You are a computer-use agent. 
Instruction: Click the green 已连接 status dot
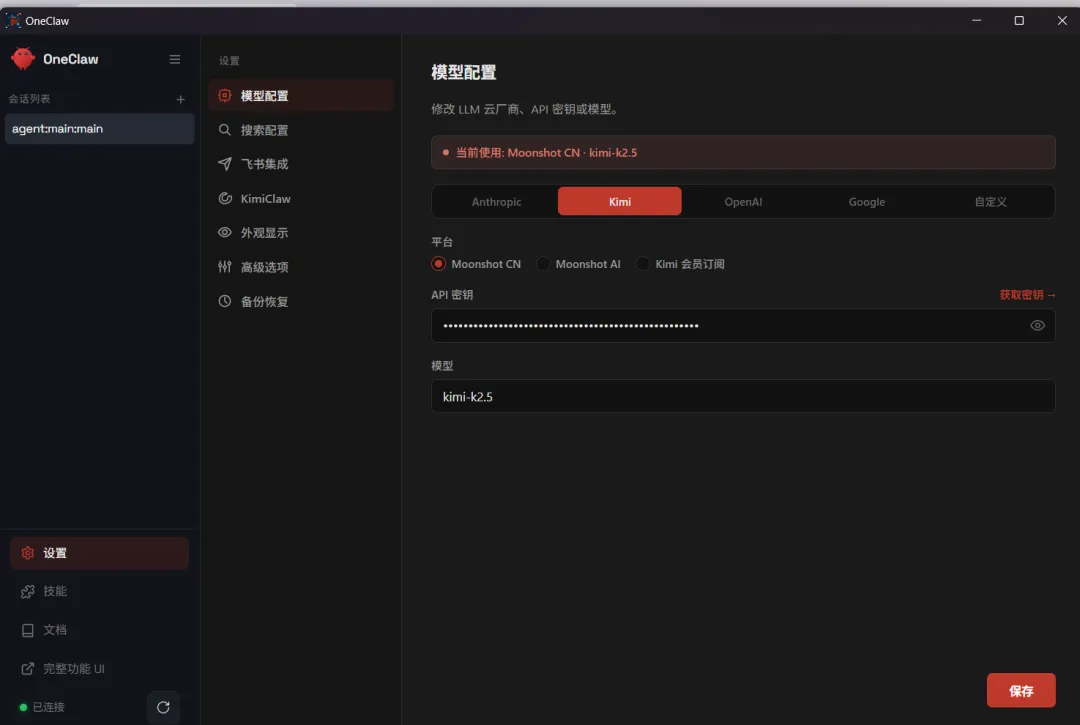pyautogui.click(x=23, y=707)
